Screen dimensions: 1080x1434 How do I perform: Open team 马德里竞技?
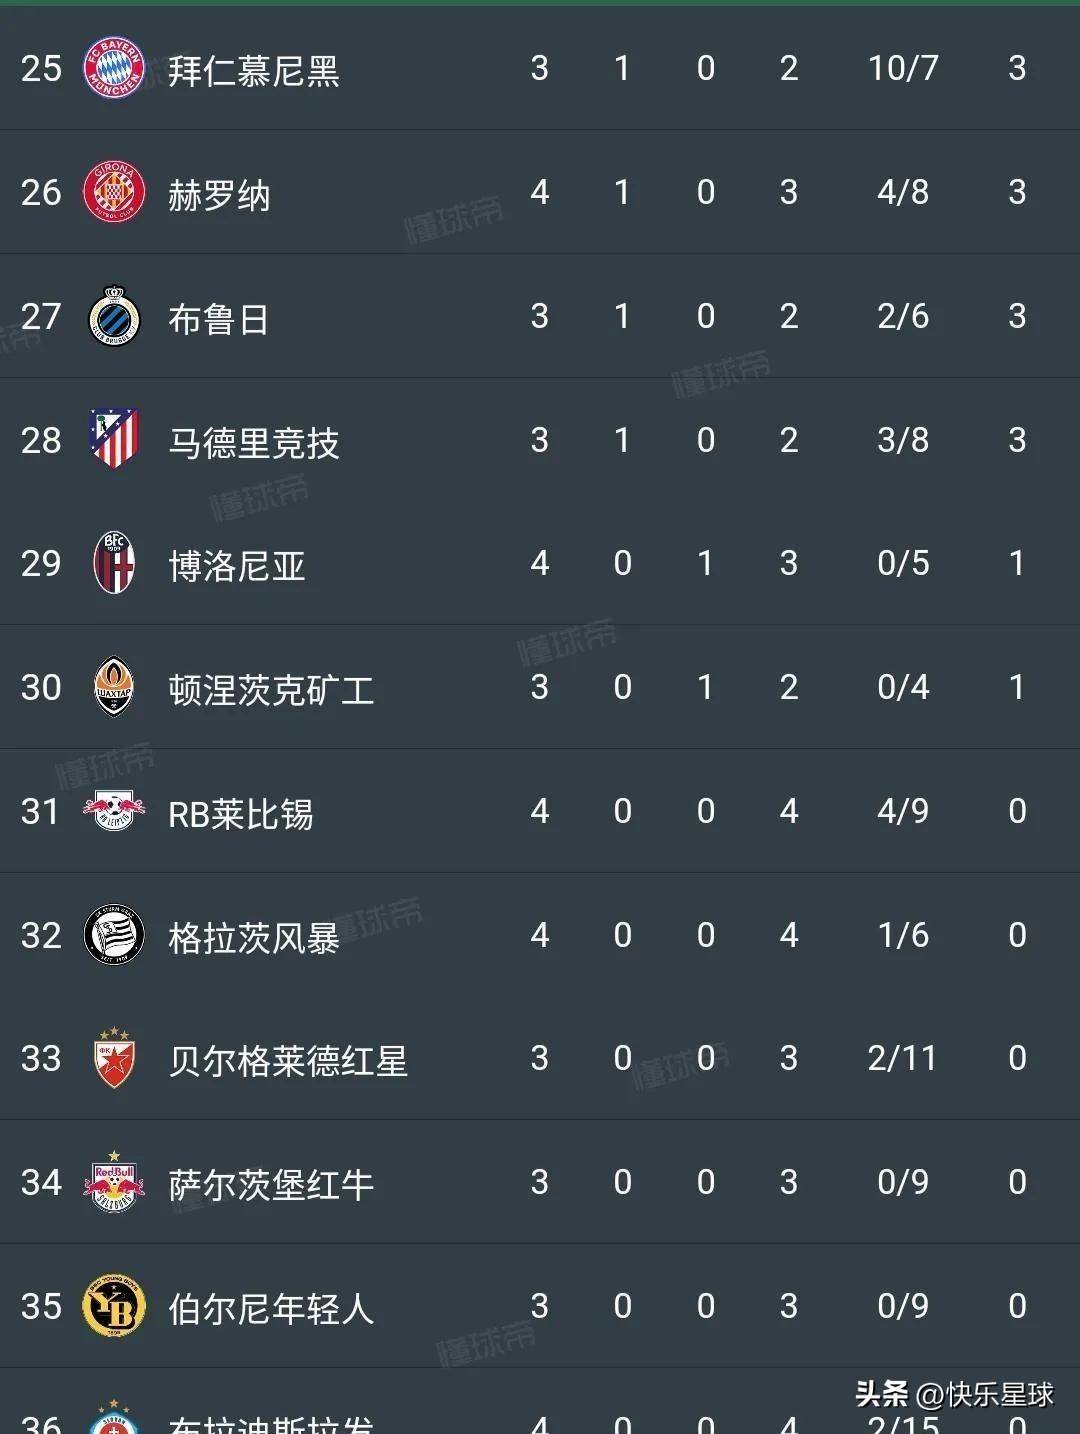[x=254, y=442]
